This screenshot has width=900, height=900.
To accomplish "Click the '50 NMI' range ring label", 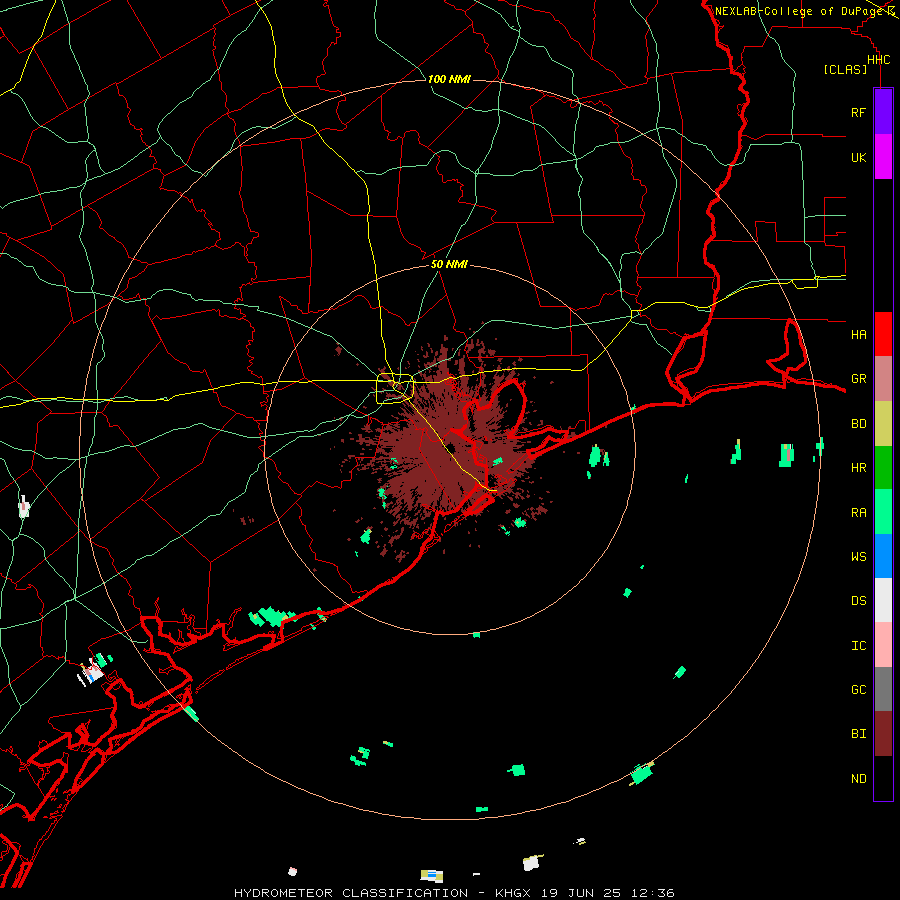I will click(x=449, y=264).
